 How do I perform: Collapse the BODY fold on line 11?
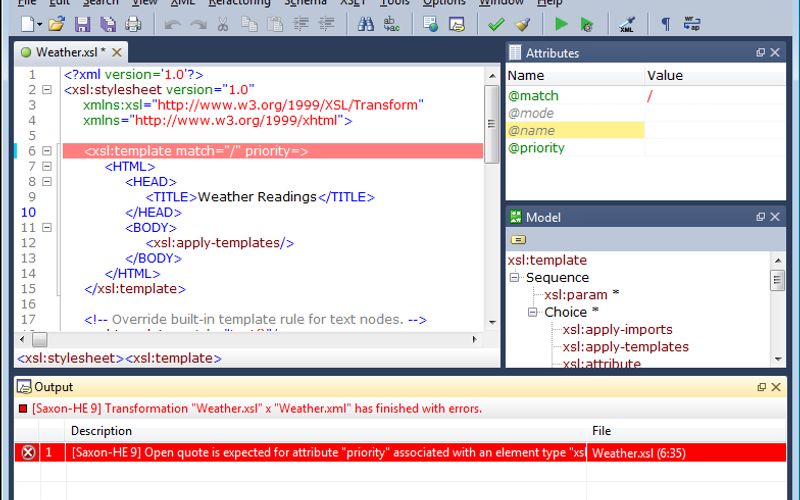(46, 228)
